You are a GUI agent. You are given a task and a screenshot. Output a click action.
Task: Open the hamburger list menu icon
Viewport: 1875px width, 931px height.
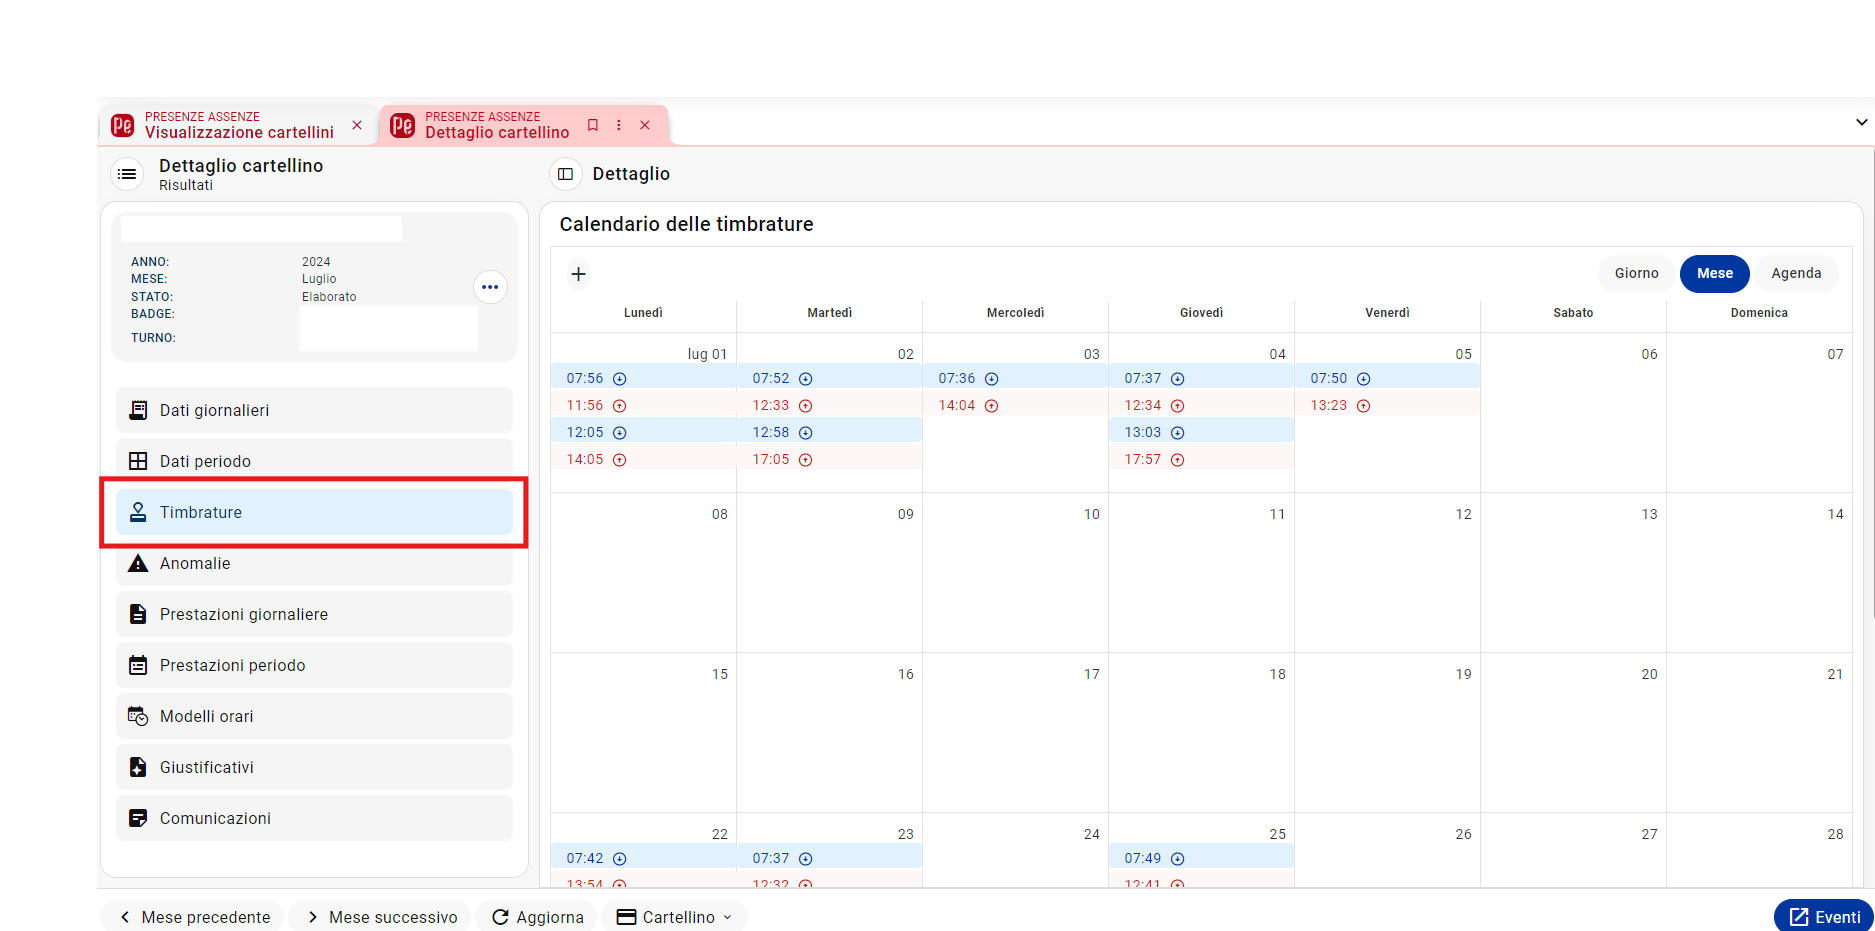[127, 174]
